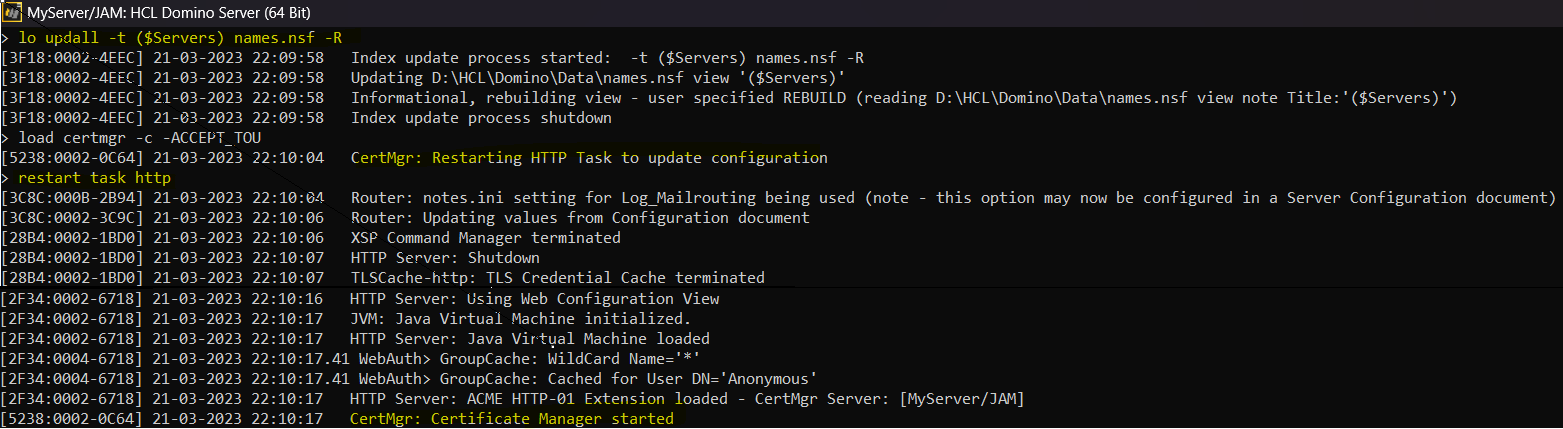Click the 'HTTP Server: Using Web Configuration View' line
The image size is (1563, 429).
click(534, 299)
